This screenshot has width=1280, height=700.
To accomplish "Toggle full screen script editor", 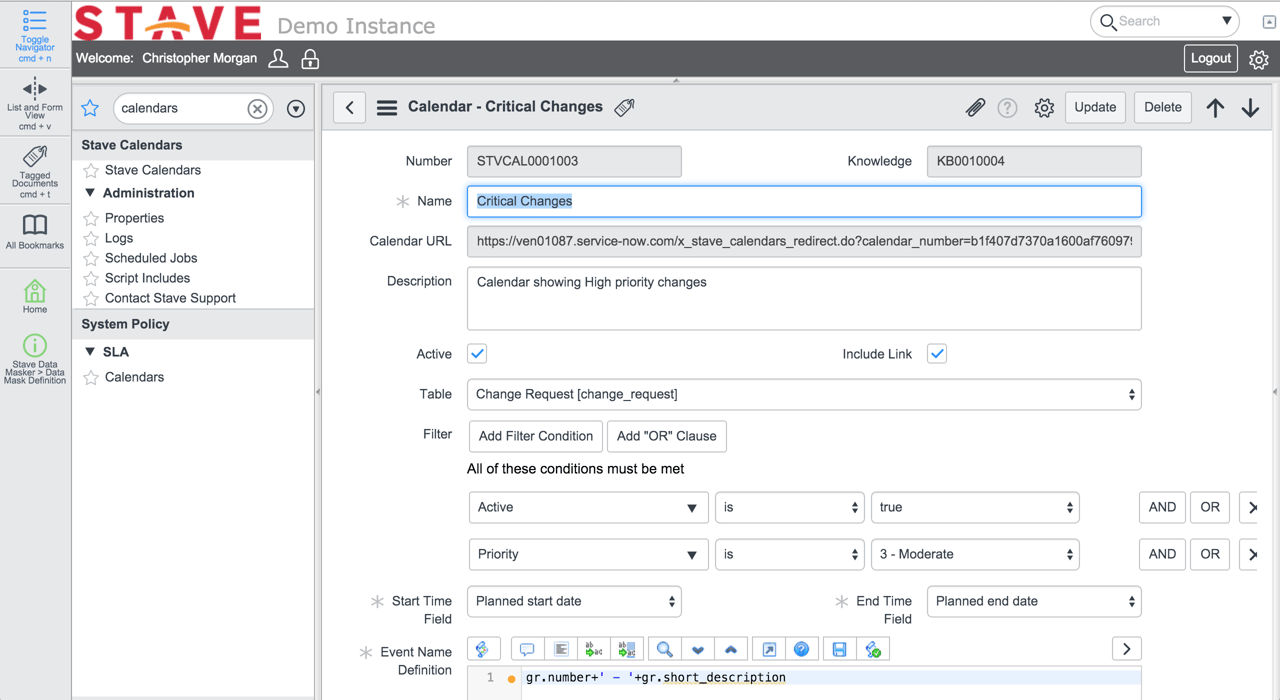I will pos(769,649).
